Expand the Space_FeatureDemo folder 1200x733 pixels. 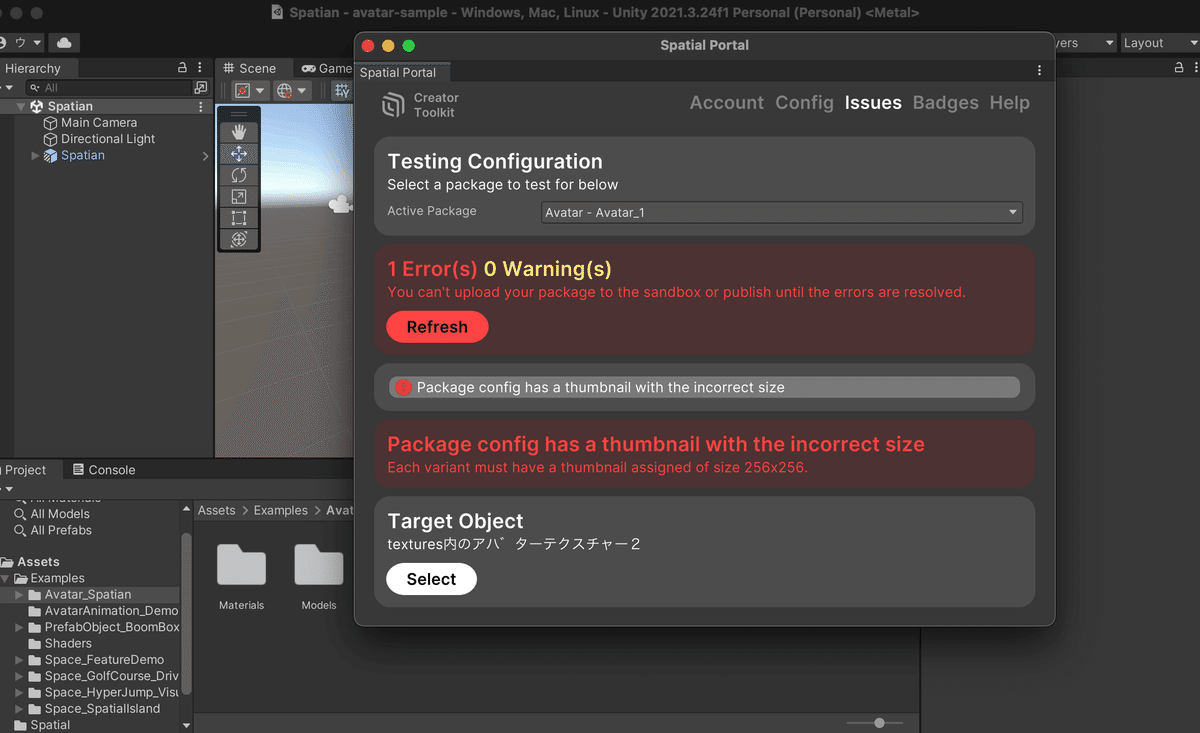tap(20, 660)
